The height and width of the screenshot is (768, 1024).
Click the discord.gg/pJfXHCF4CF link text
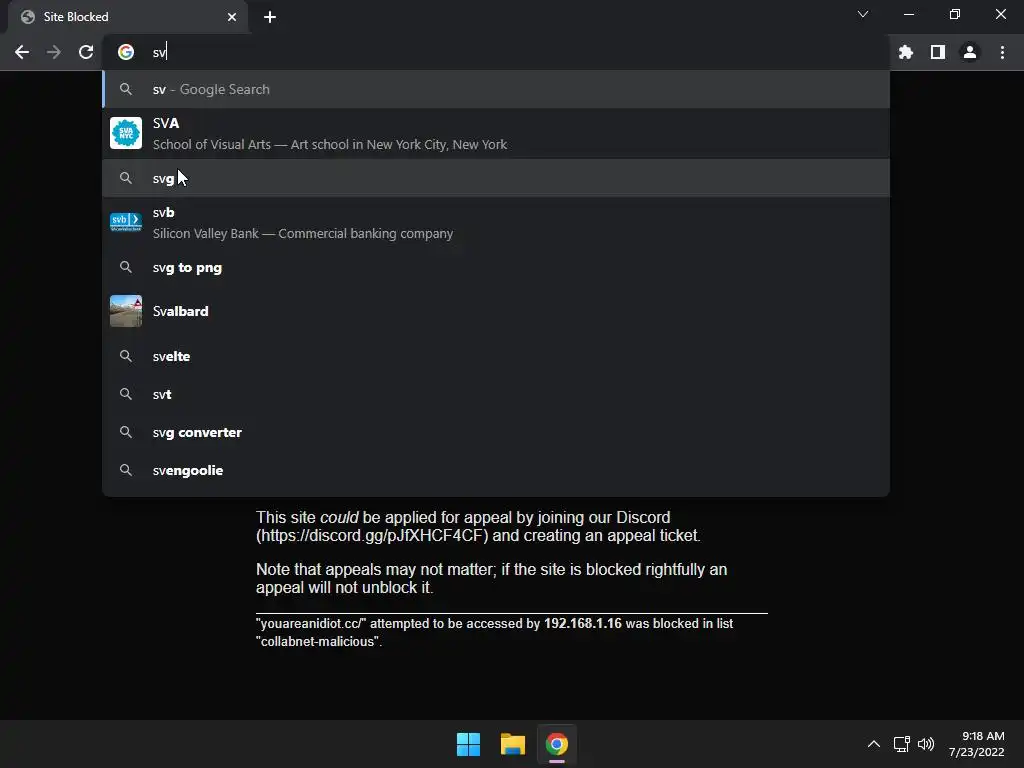[x=372, y=536]
